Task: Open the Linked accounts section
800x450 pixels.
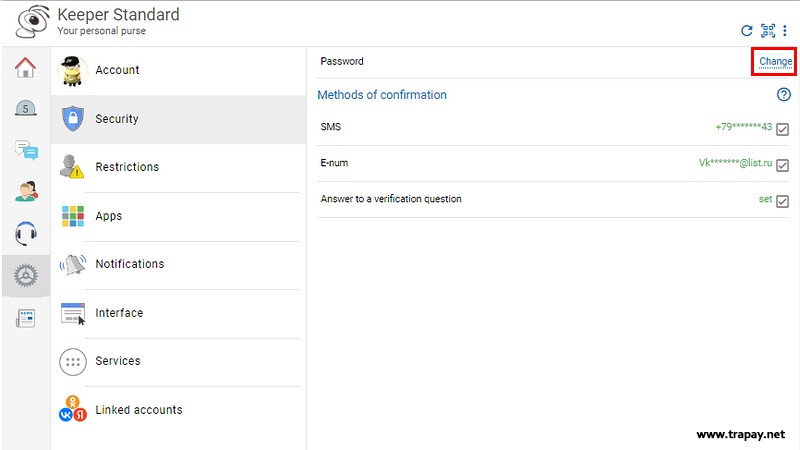Action: tap(138, 410)
